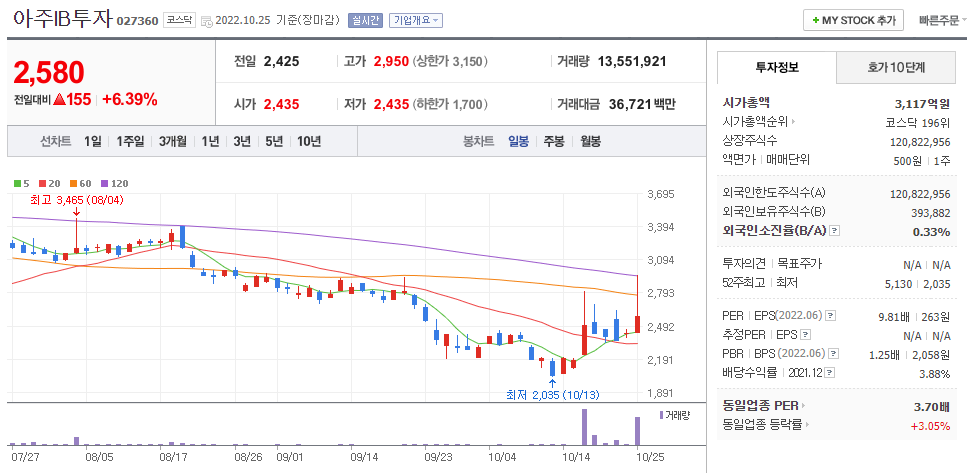Viewport: 968px width, 473px height.
Task: Click the 고가 value 2,950
Action: pyautogui.click(x=391, y=62)
